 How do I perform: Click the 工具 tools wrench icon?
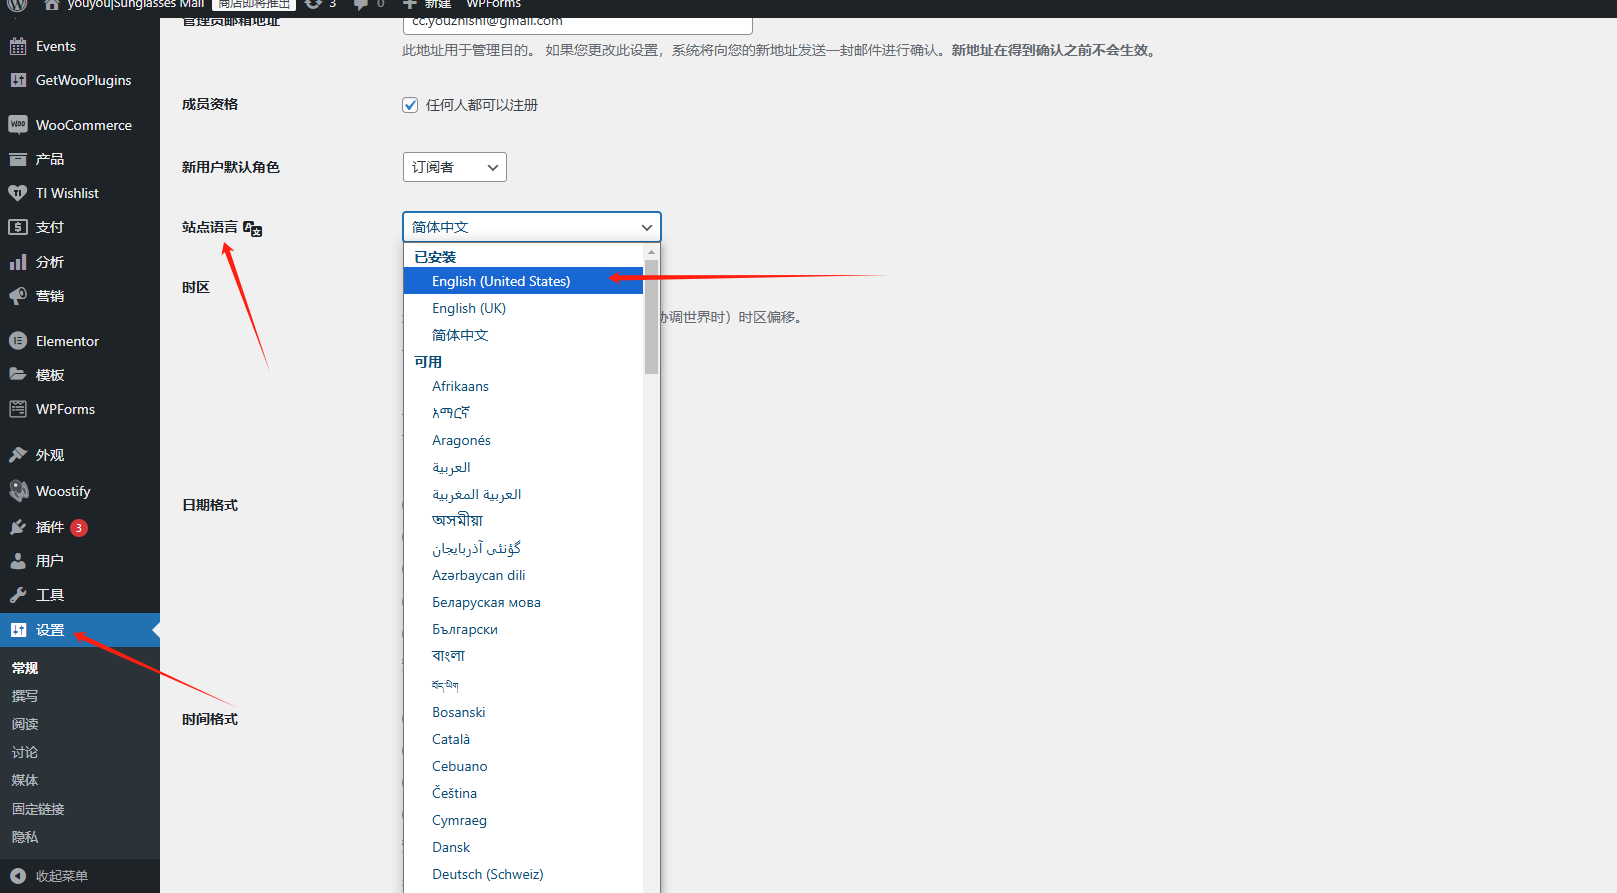click(x=18, y=595)
